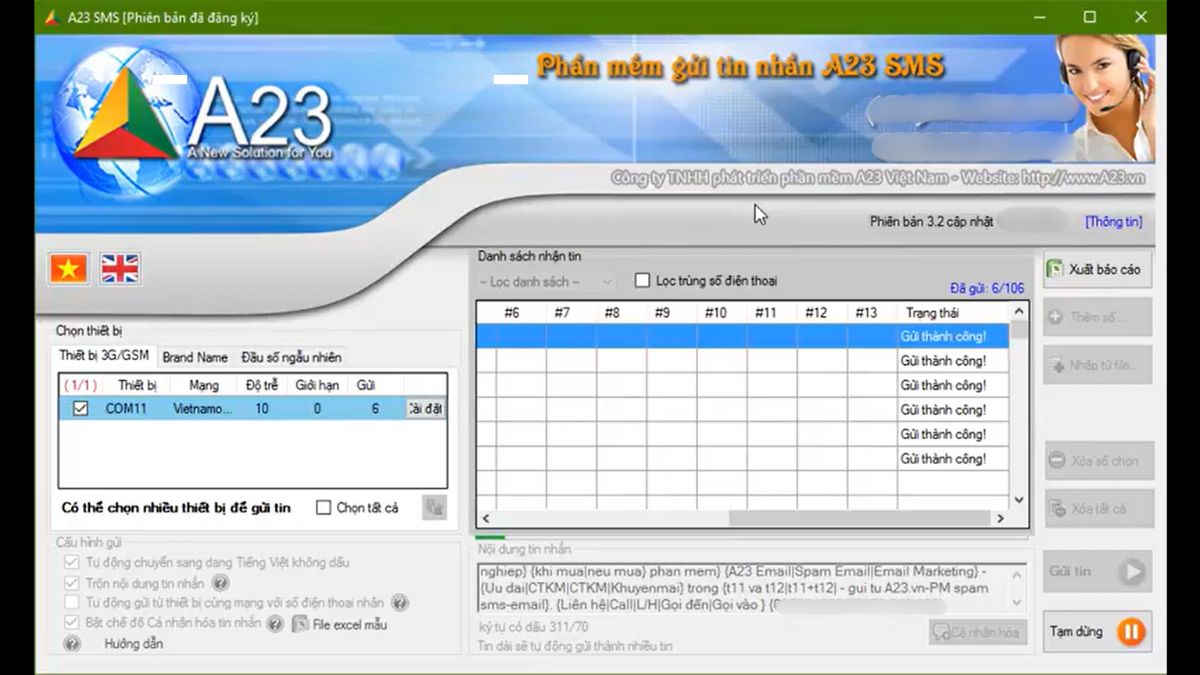The height and width of the screenshot is (675, 1200).
Task: Click the (1/1) device count header
Action: (x=78, y=385)
